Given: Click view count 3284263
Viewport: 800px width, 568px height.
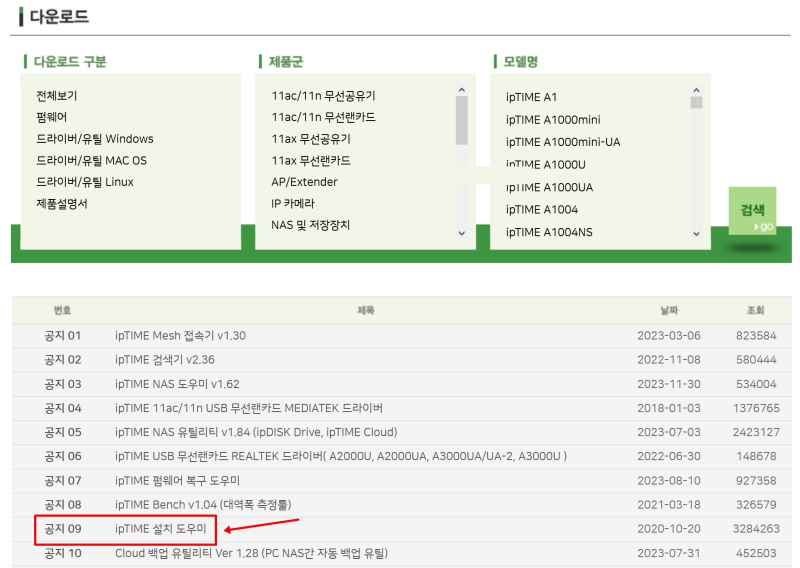Looking at the screenshot, I should [756, 529].
